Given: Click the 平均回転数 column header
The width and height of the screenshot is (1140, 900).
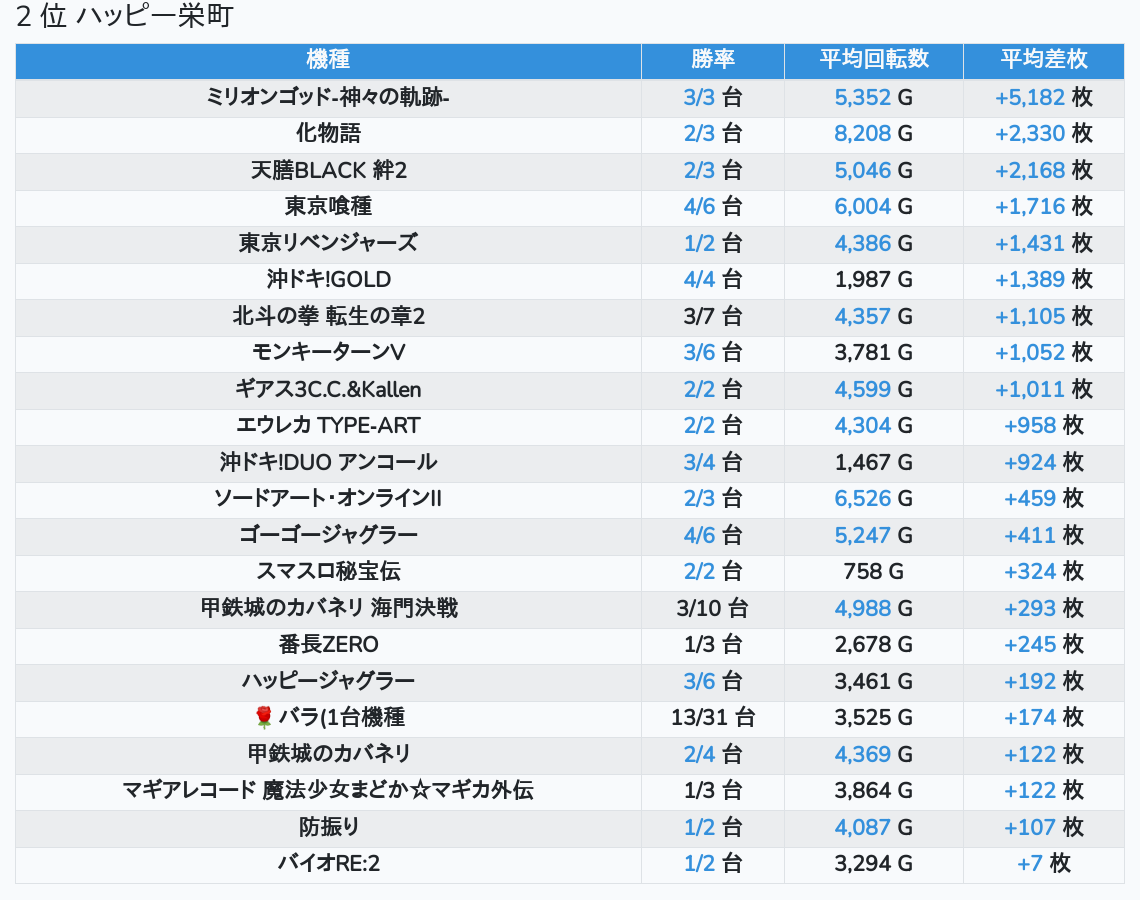Looking at the screenshot, I should click(874, 60).
